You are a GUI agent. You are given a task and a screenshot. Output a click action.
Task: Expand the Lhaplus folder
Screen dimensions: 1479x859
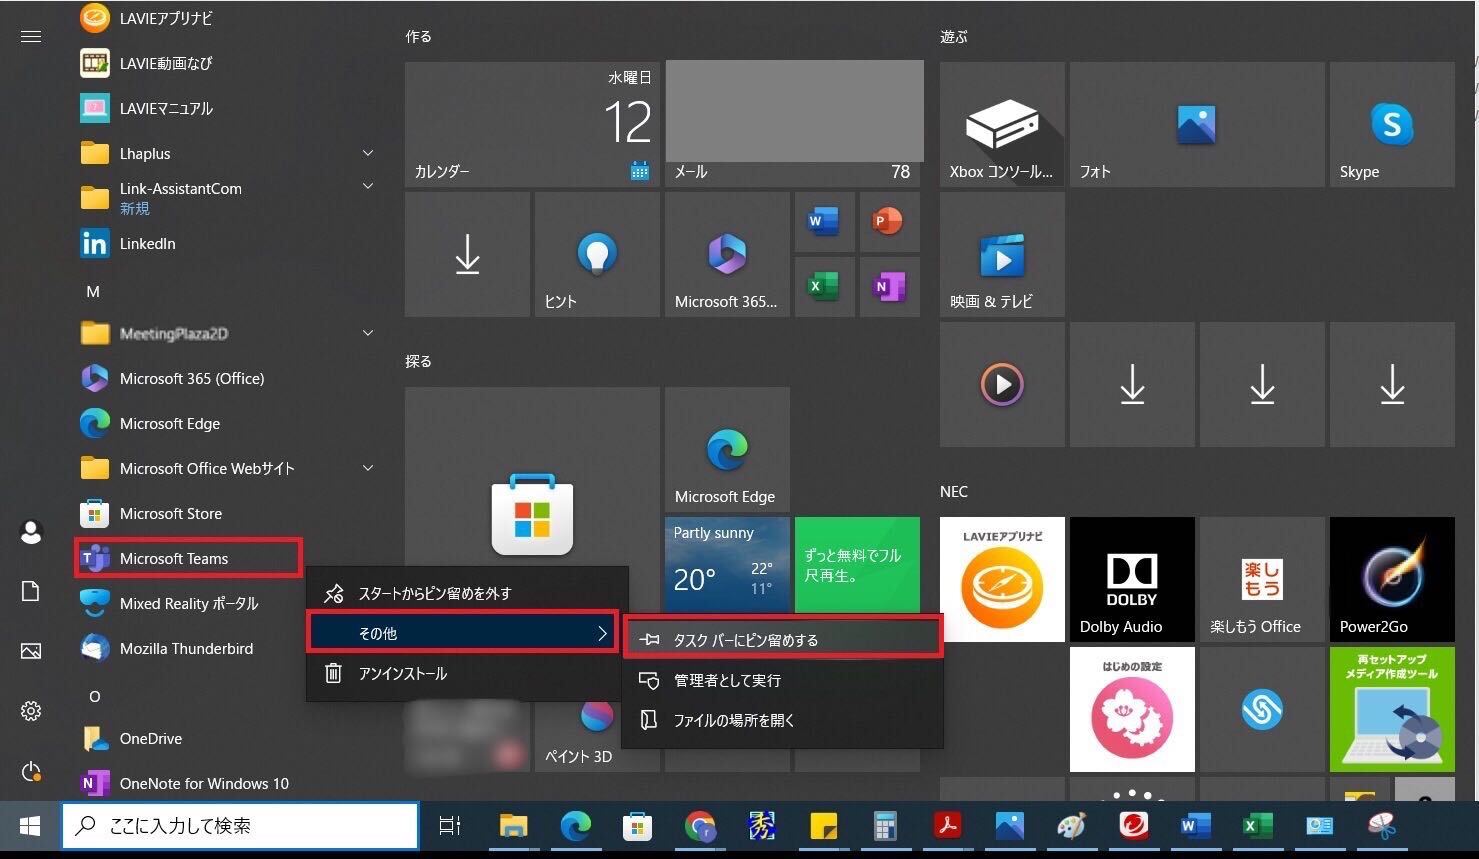pos(367,154)
